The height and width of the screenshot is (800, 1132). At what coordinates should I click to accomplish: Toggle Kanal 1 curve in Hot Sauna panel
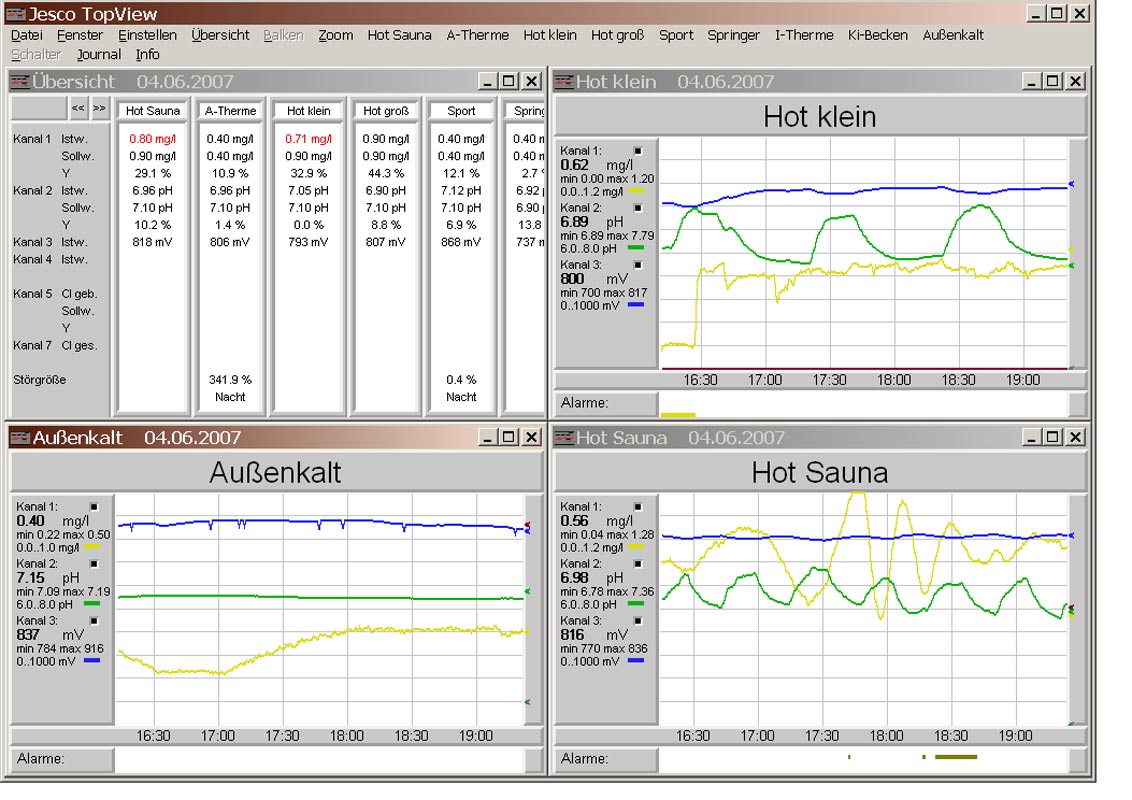(x=638, y=508)
